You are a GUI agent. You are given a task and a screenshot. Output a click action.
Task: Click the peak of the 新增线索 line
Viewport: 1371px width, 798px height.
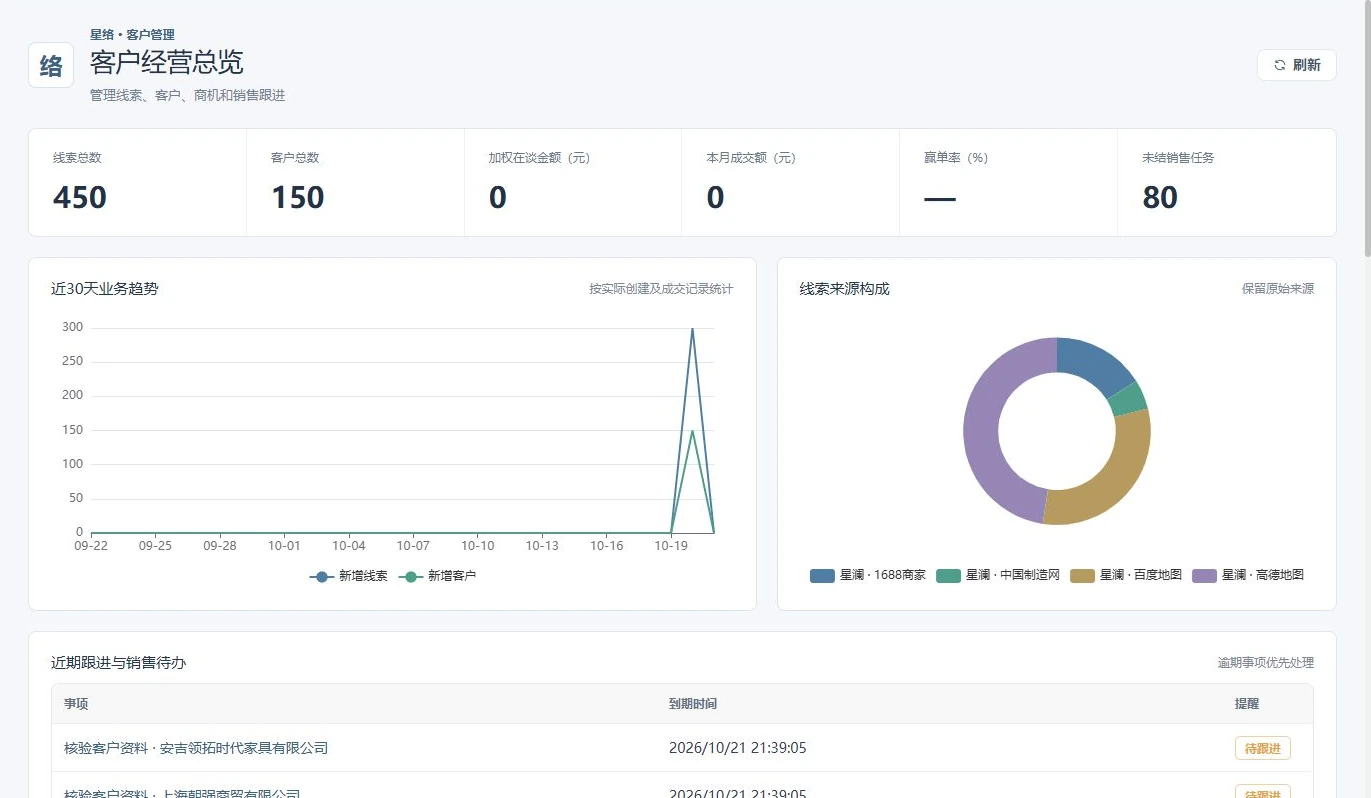click(692, 328)
